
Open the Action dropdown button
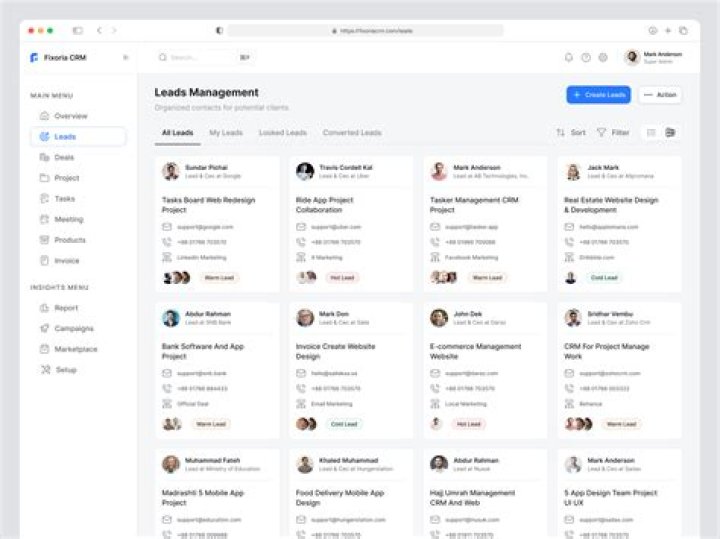pos(660,95)
